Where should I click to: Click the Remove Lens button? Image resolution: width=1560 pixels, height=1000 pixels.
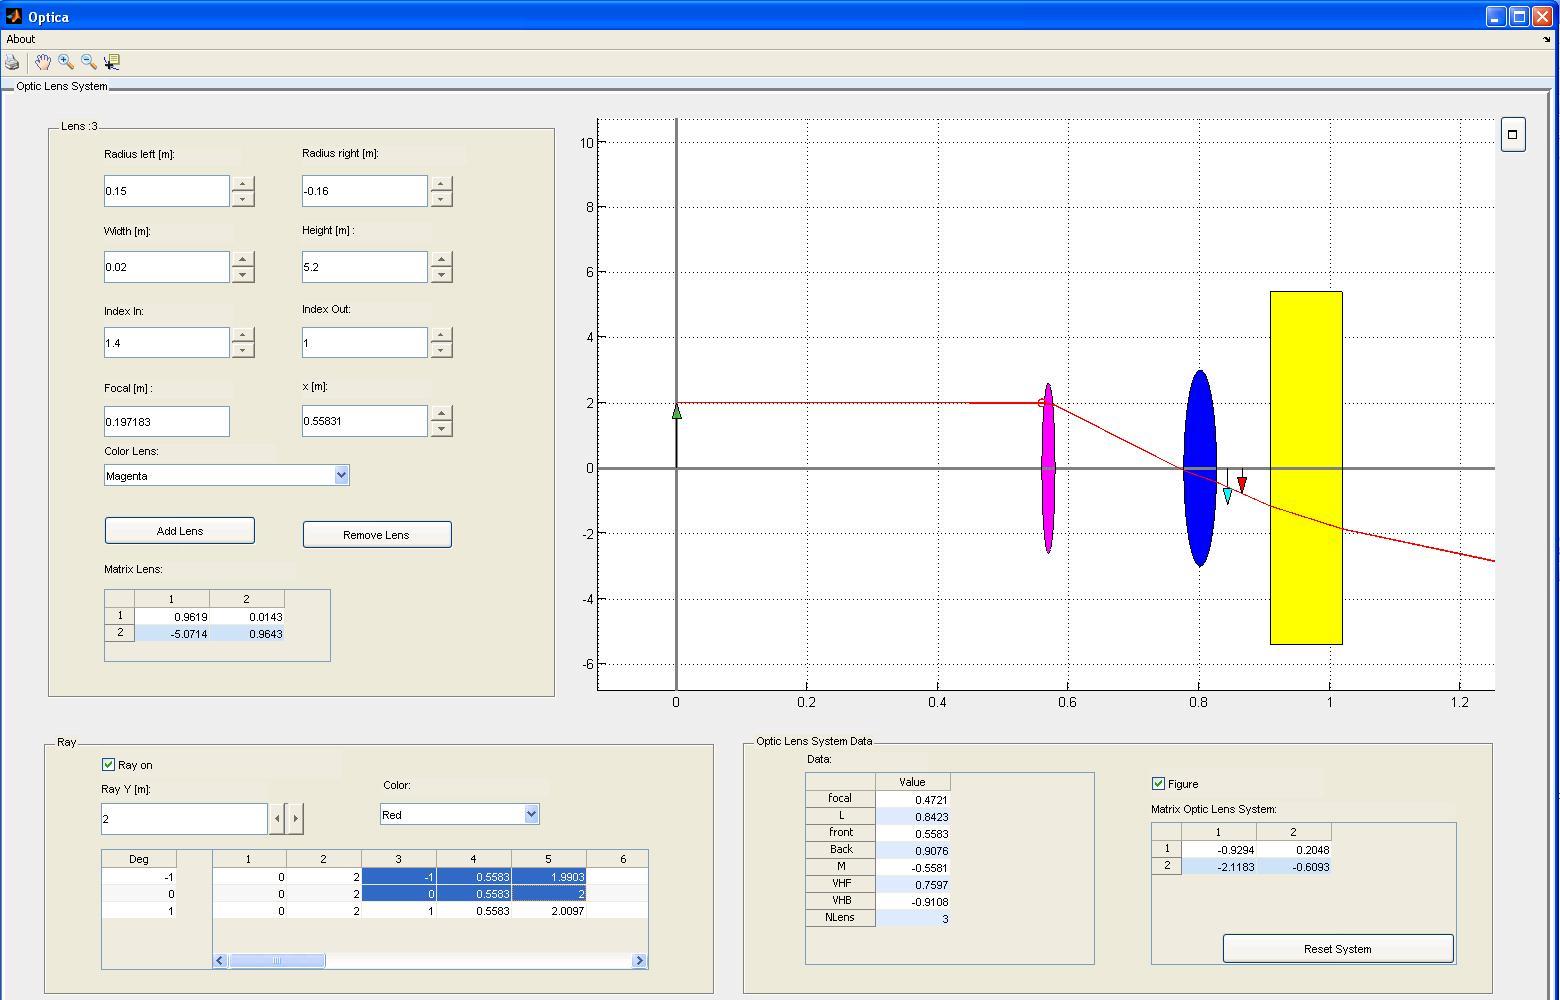[377, 535]
